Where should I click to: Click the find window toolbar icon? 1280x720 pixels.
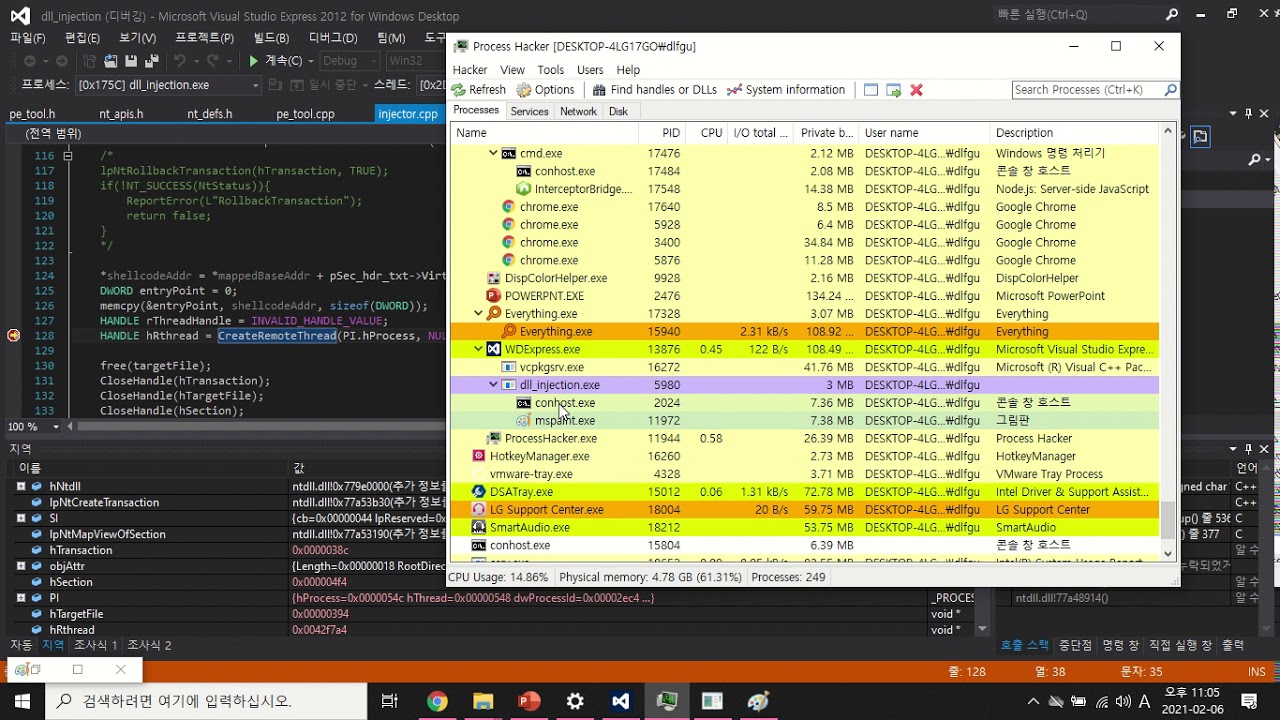(x=871, y=90)
